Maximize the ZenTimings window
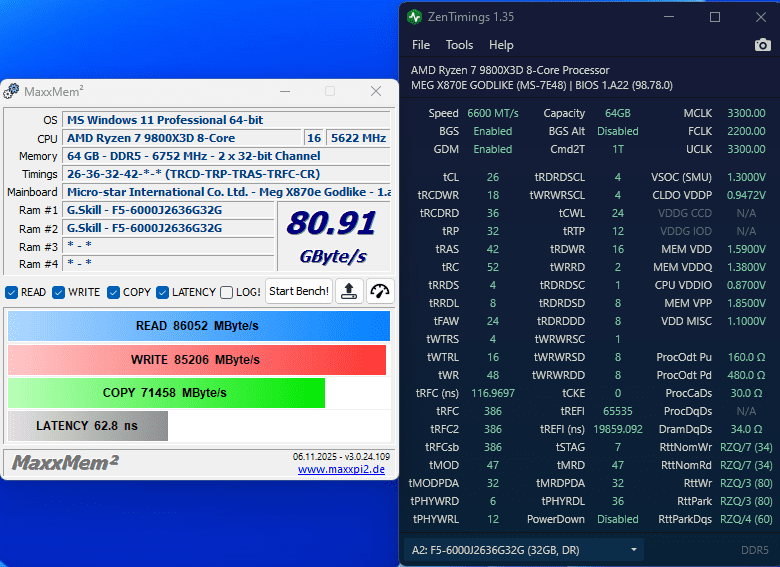The image size is (780, 567). coord(715,17)
